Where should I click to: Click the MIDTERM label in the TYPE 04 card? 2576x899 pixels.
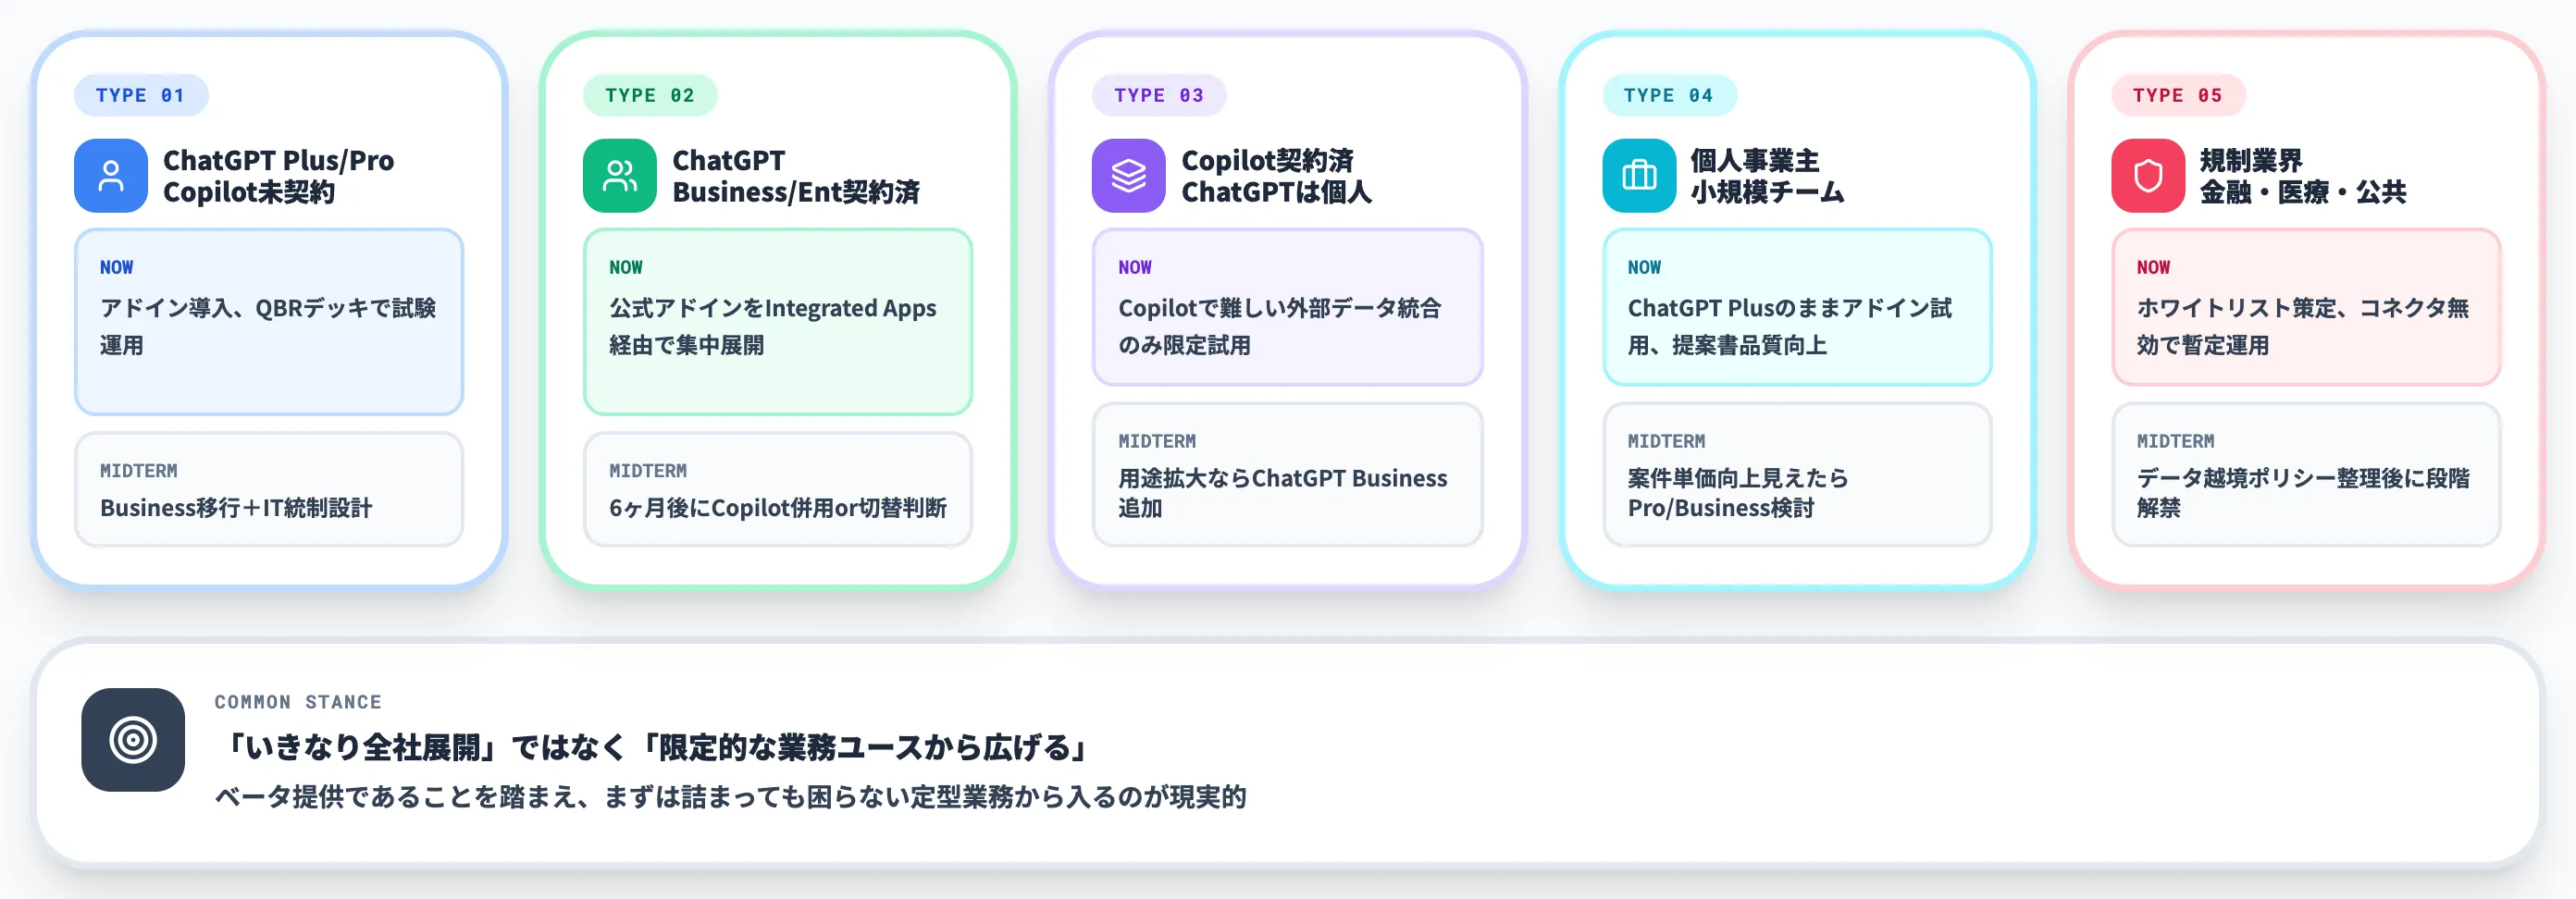pyautogui.click(x=1666, y=441)
